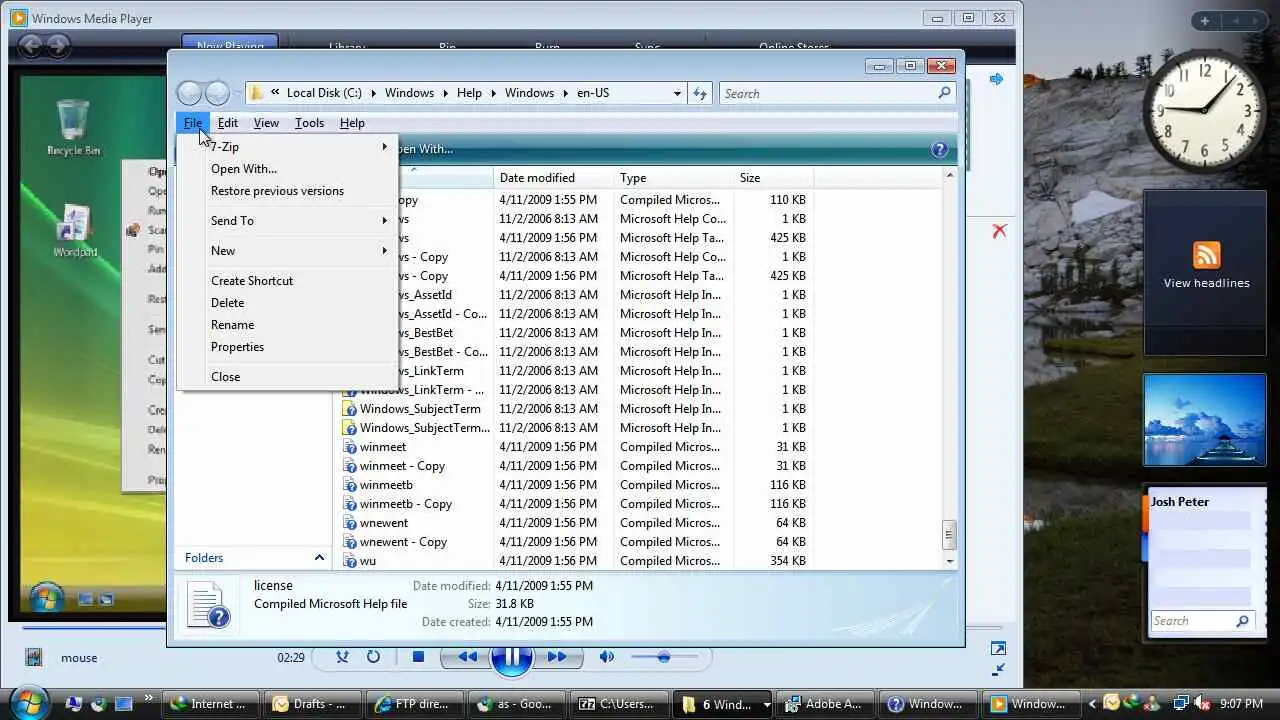Select Restore previous versions
The height and width of the screenshot is (720, 1280).
[x=277, y=191]
